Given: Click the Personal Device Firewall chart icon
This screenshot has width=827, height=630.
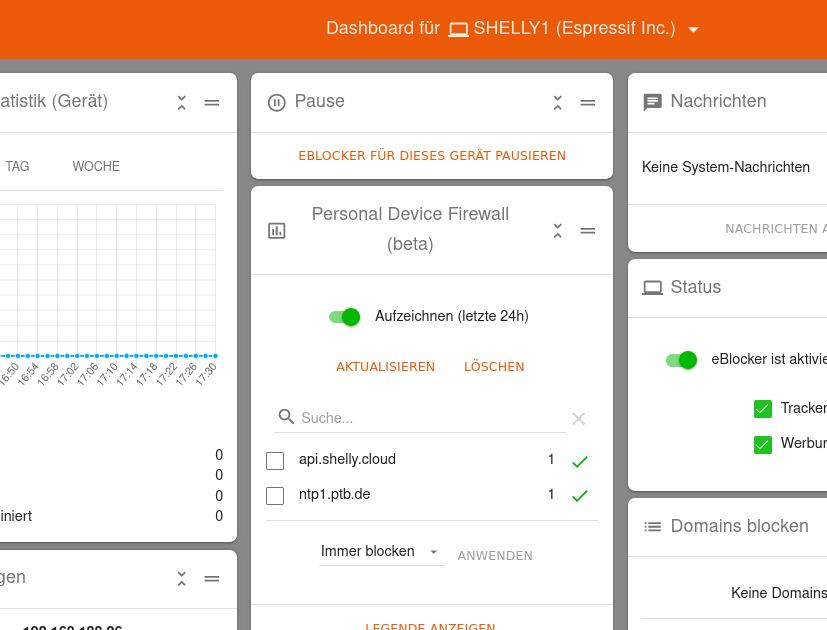Looking at the screenshot, I should click(x=276, y=231).
